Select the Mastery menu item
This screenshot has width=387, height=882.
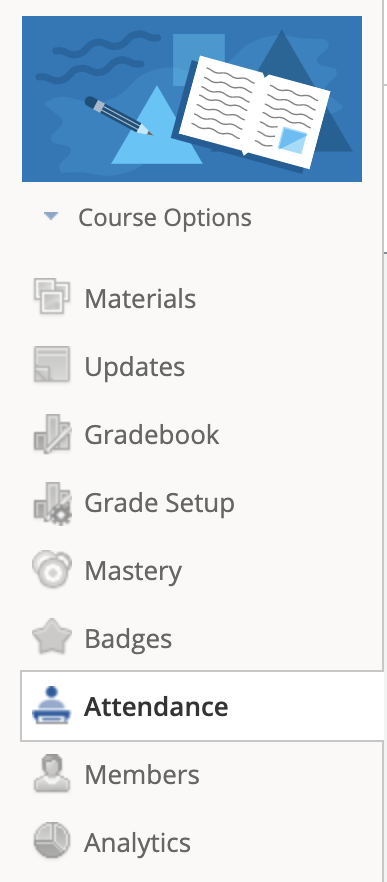click(133, 571)
